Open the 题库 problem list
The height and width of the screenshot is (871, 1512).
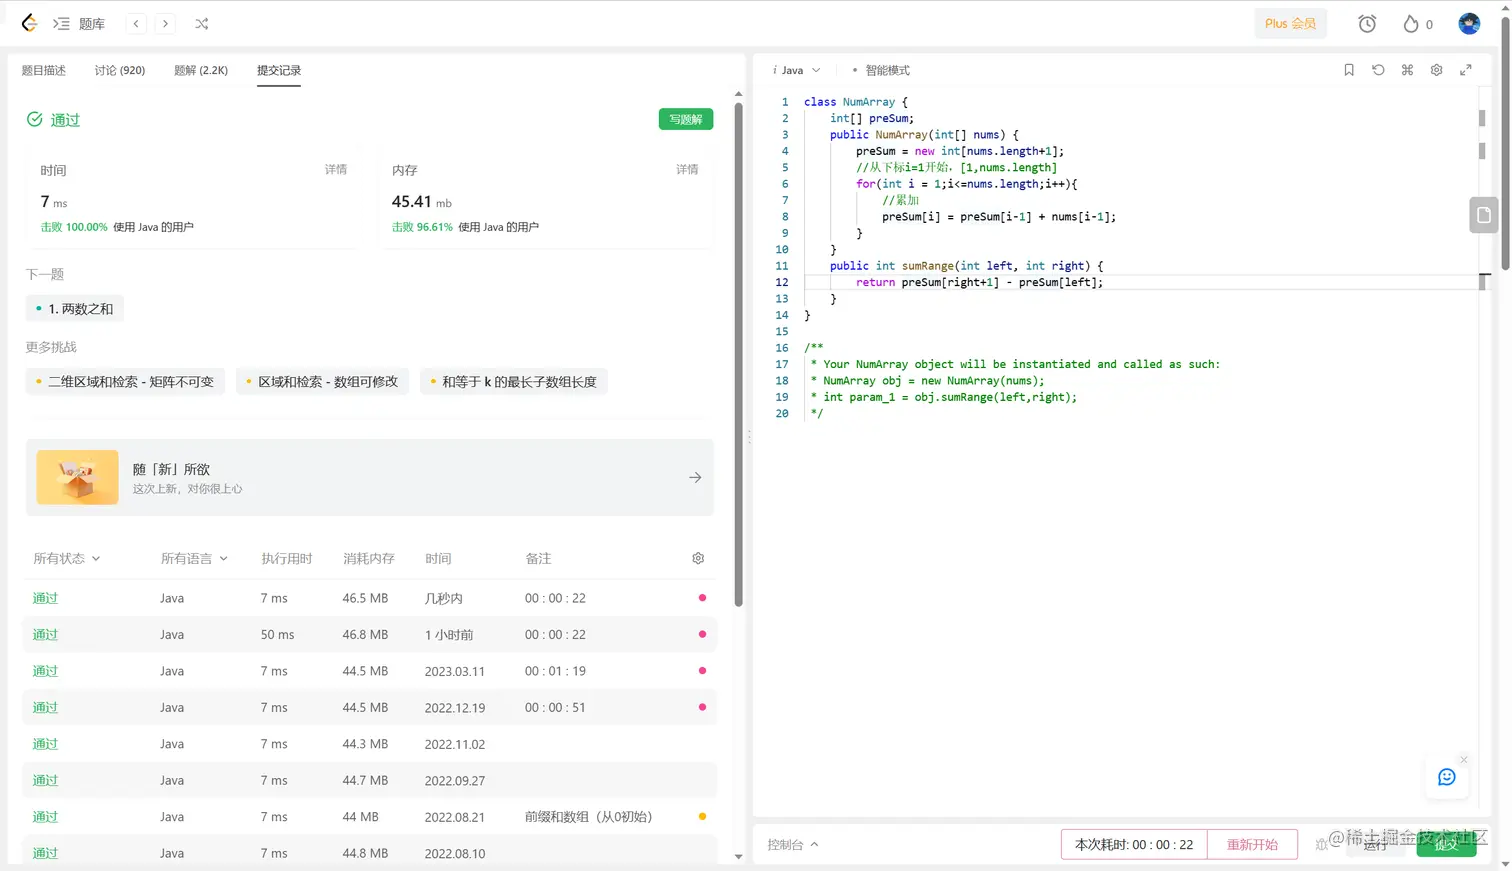80,24
